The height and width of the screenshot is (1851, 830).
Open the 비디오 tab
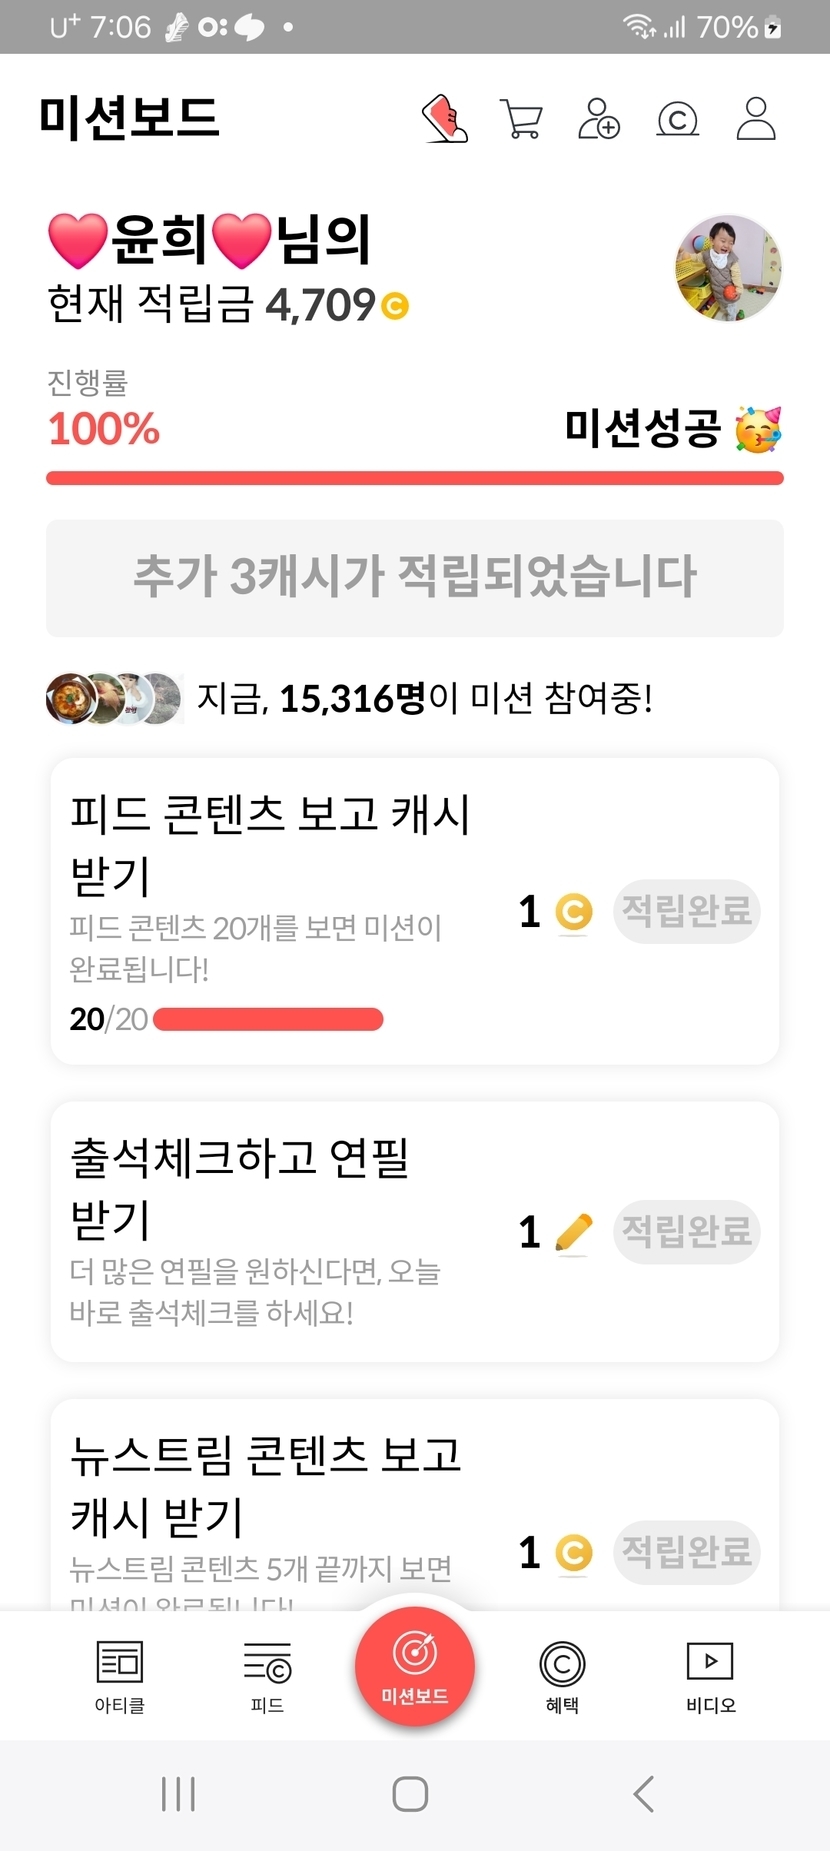pyautogui.click(x=710, y=1677)
